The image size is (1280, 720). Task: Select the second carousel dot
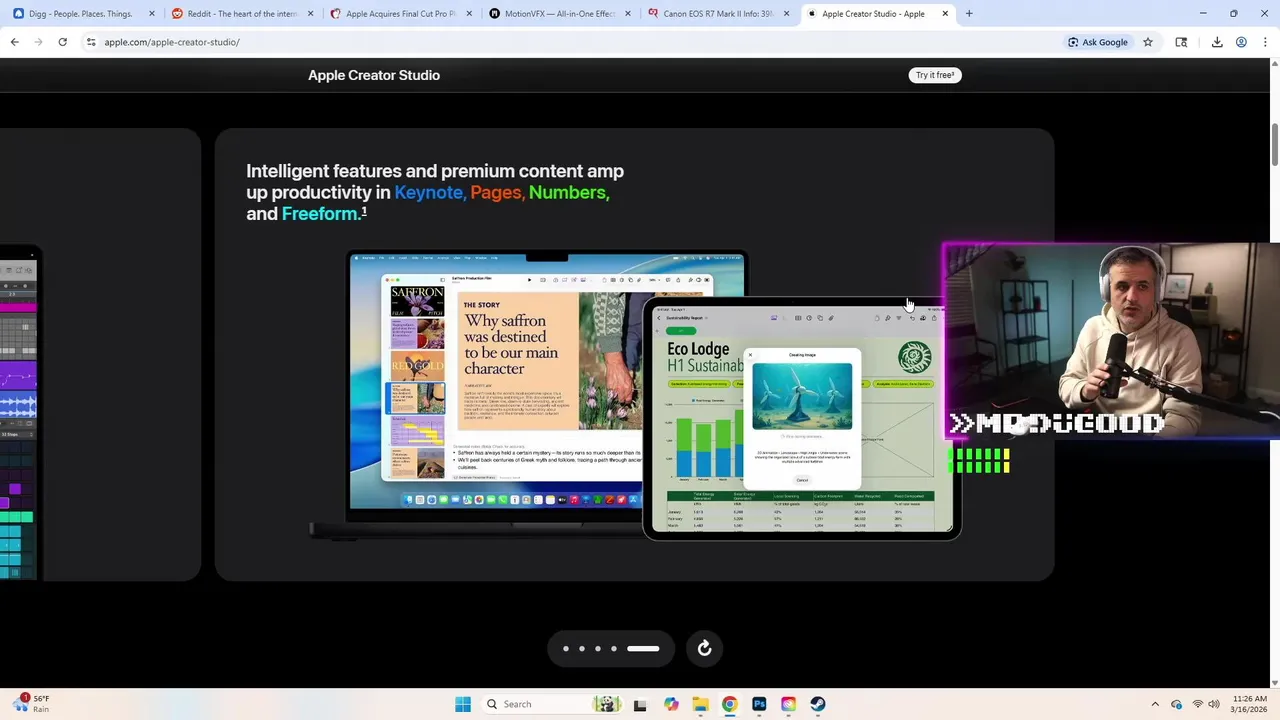pos(582,649)
